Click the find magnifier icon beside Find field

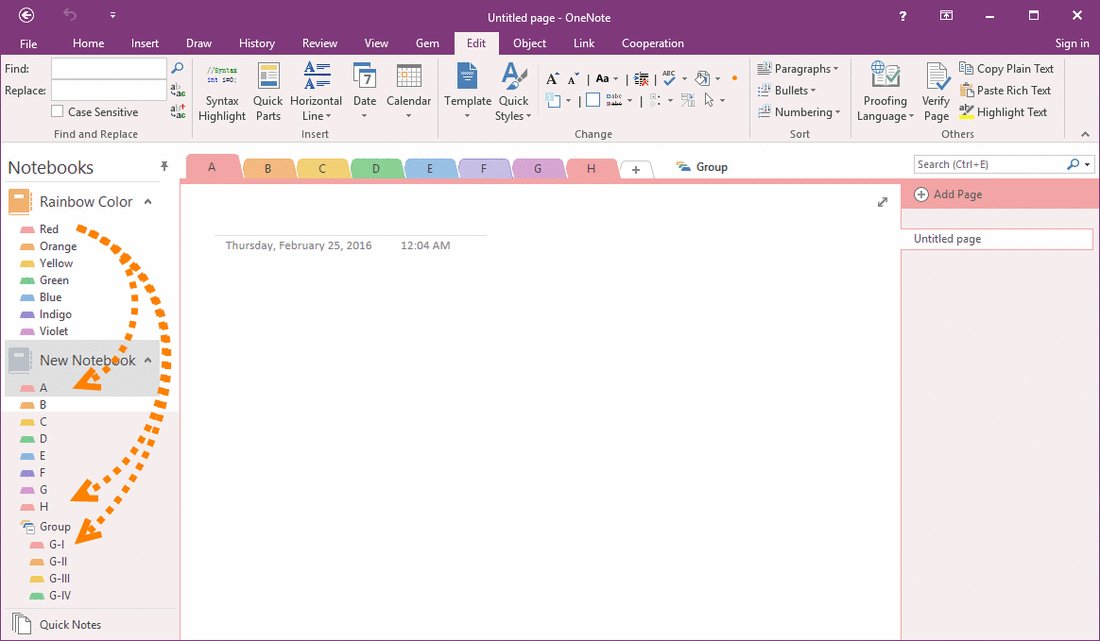[177, 68]
